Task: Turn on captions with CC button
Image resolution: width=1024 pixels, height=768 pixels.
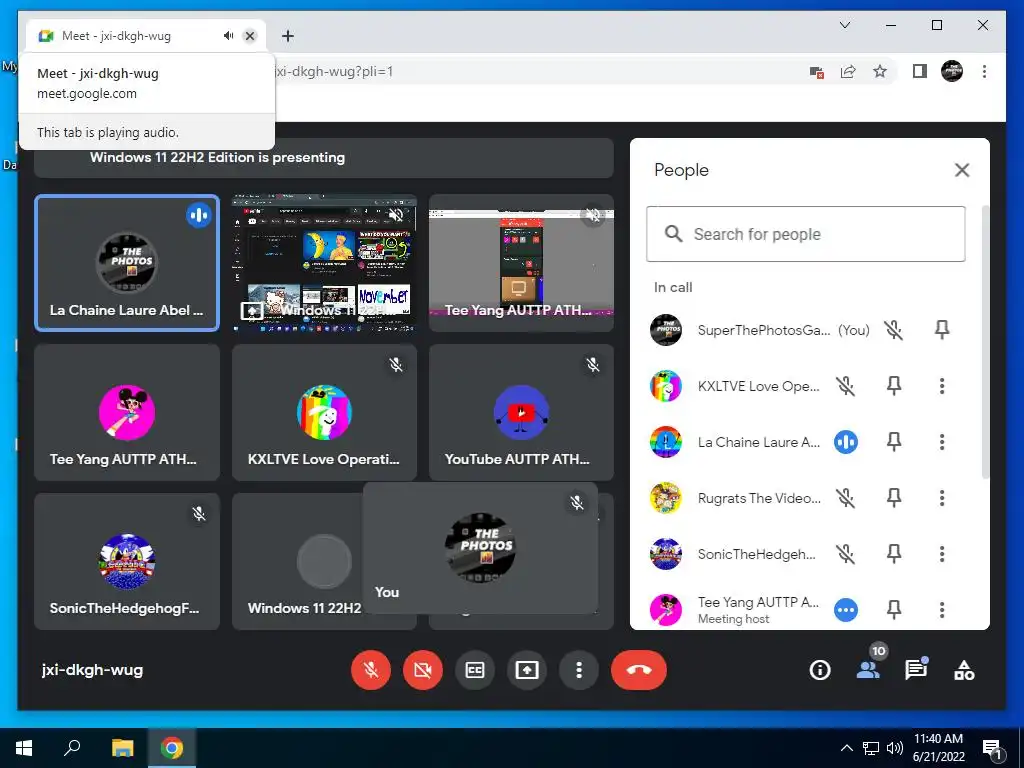Action: coord(475,670)
